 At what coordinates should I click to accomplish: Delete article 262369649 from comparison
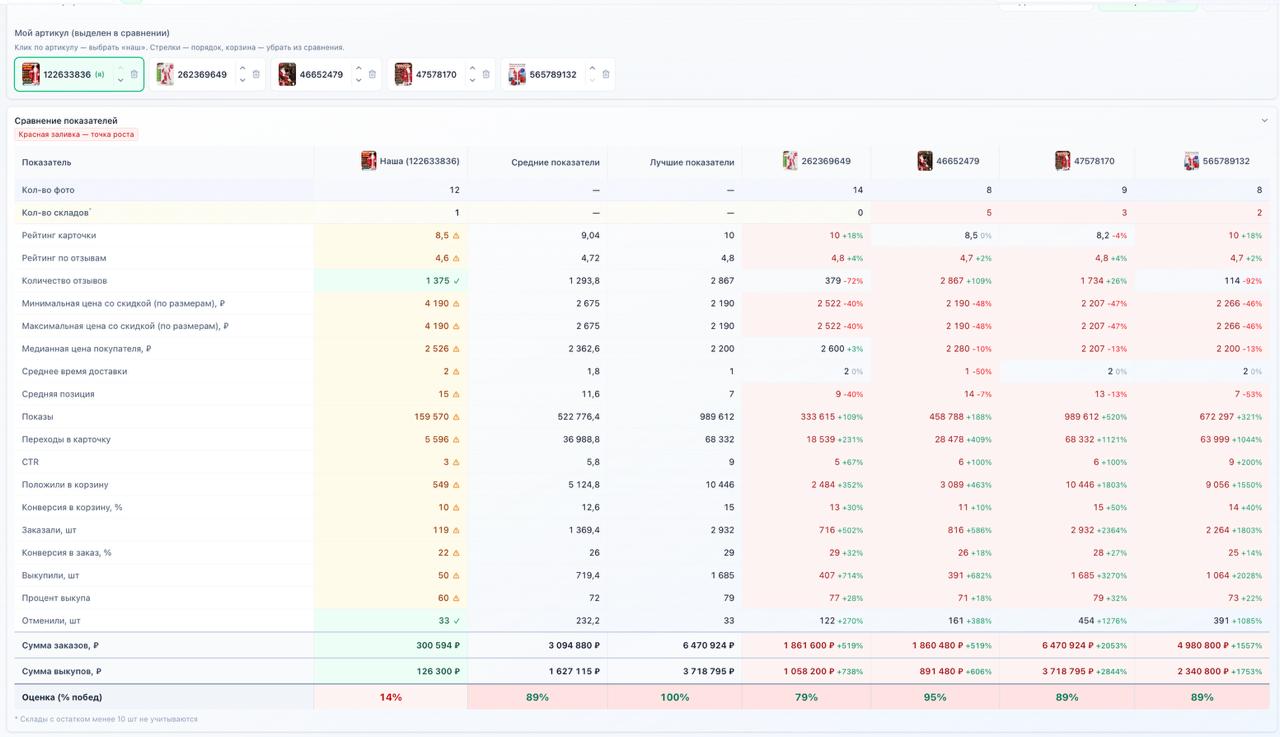256,74
